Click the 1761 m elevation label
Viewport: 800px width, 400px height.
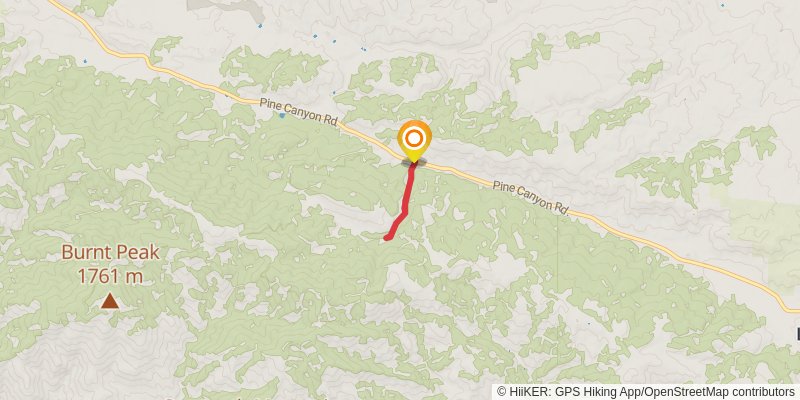pyautogui.click(x=110, y=276)
